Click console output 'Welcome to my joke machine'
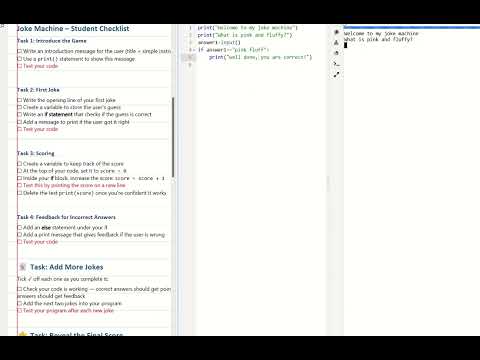Image resolution: width=480 pixels, height=360 pixels. click(381, 34)
